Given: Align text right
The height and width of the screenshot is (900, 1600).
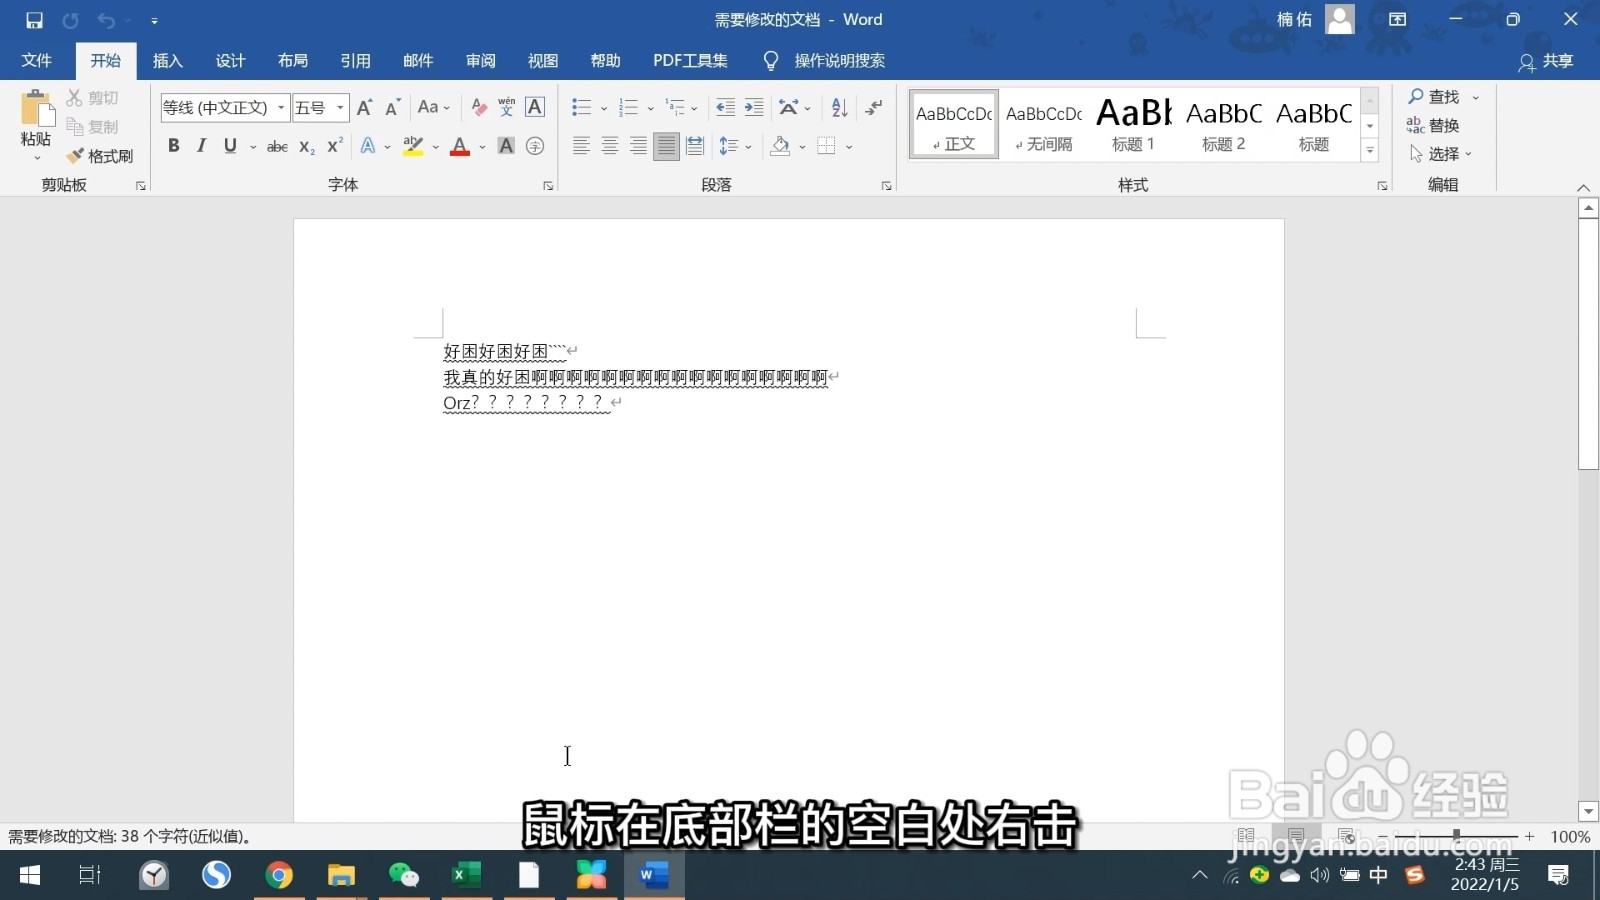Looking at the screenshot, I should tap(638, 146).
